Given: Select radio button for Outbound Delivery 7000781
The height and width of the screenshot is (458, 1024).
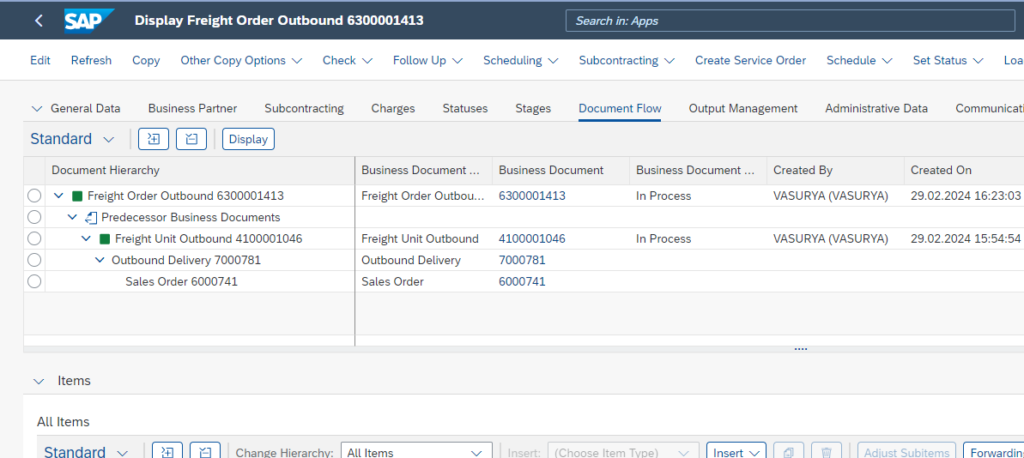Looking at the screenshot, I should (35, 260).
